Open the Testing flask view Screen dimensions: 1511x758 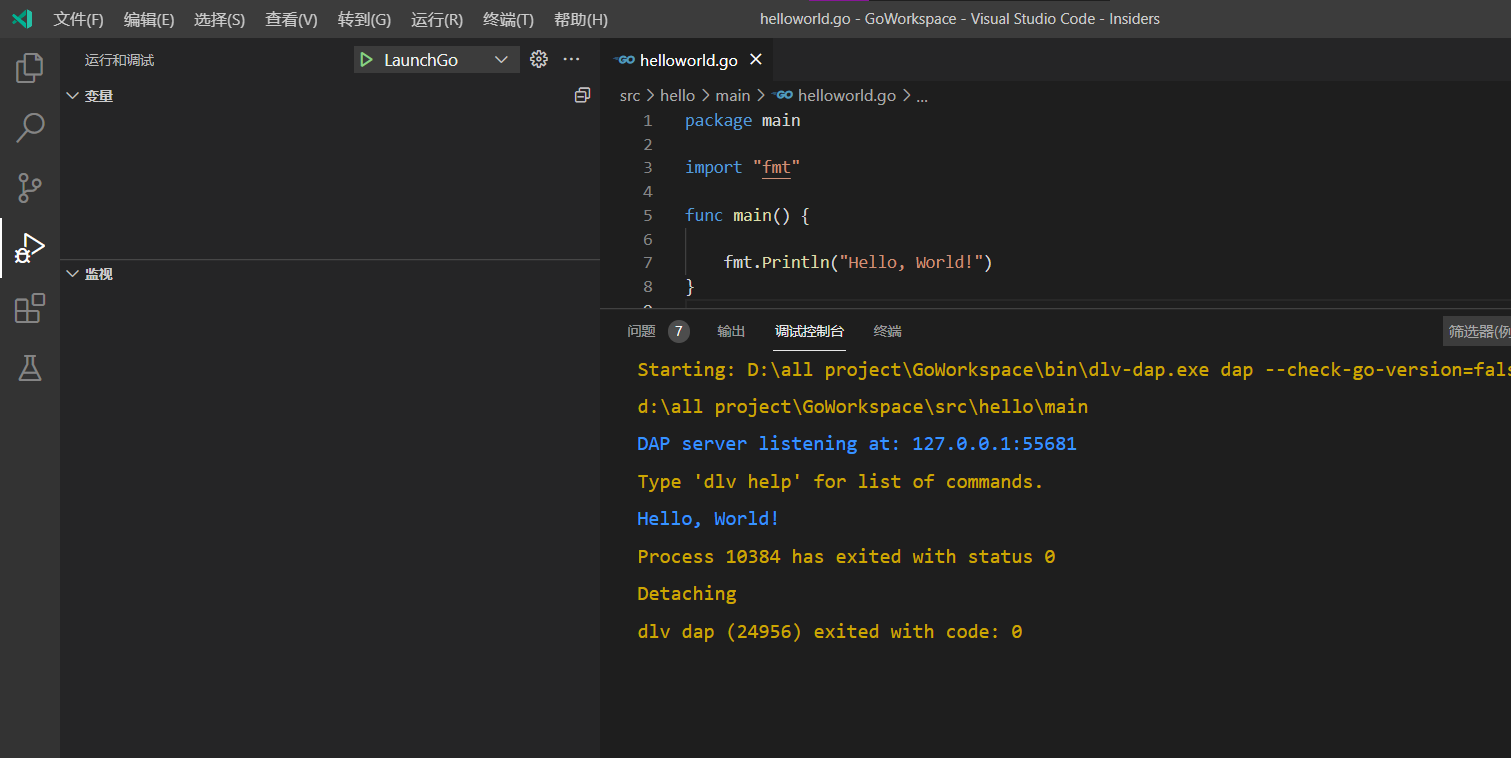click(30, 368)
